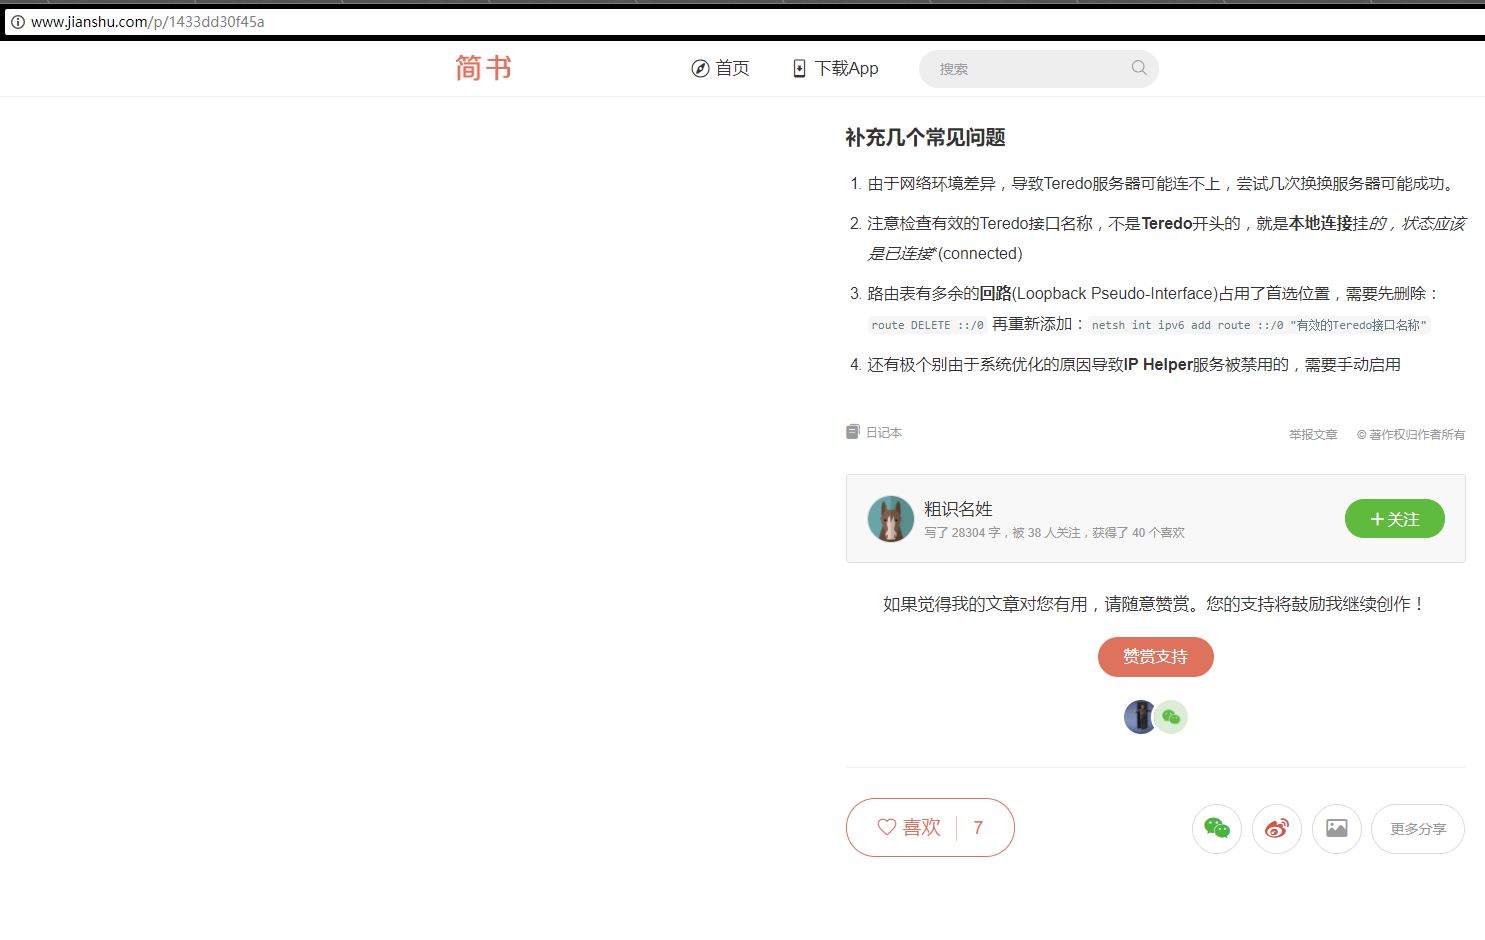Screen dimensions: 1485x940
Task: Open 更多分享 for more share options
Action: (x=1417, y=829)
